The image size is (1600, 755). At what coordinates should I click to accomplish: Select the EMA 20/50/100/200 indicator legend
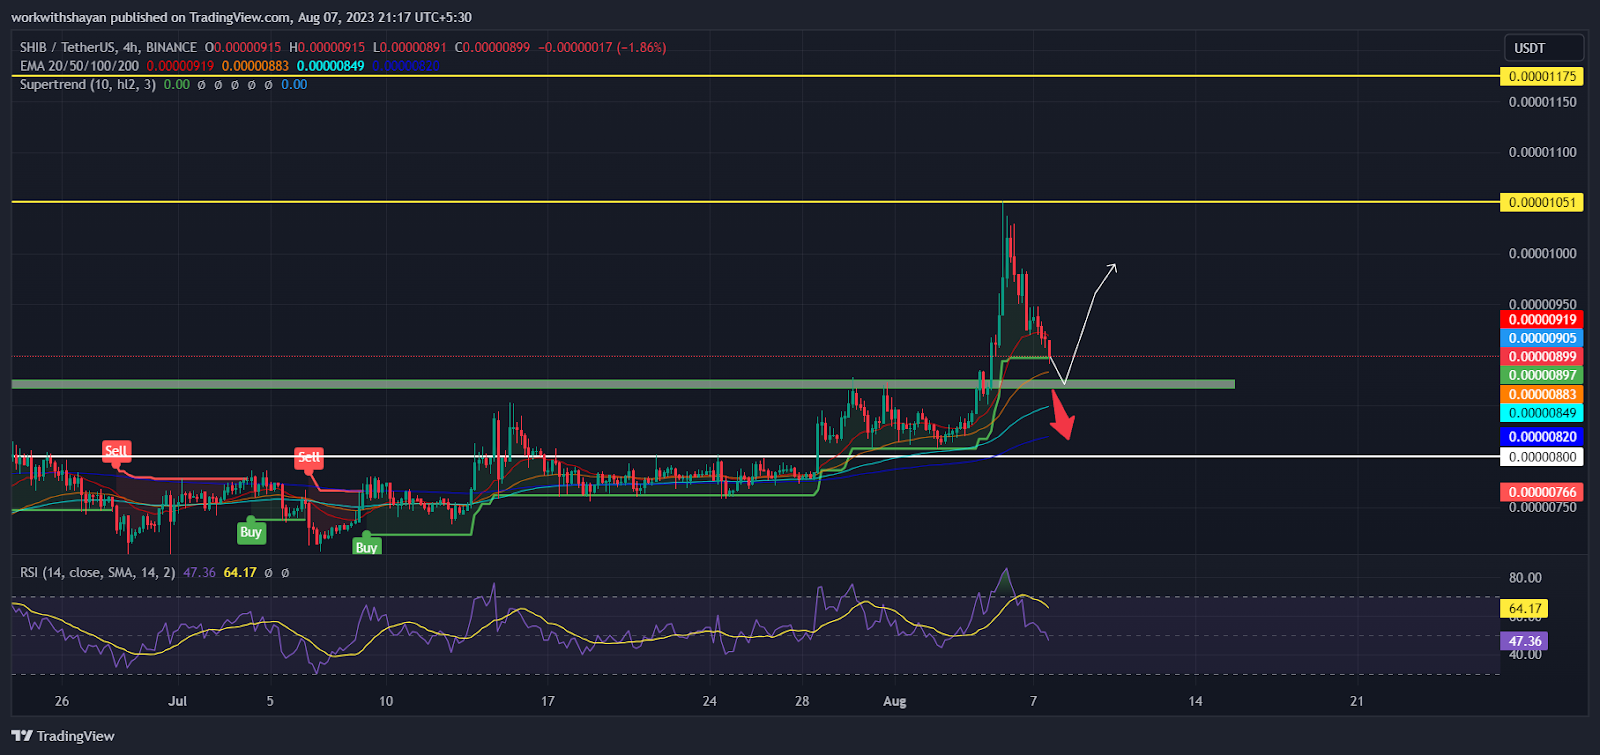pos(80,66)
